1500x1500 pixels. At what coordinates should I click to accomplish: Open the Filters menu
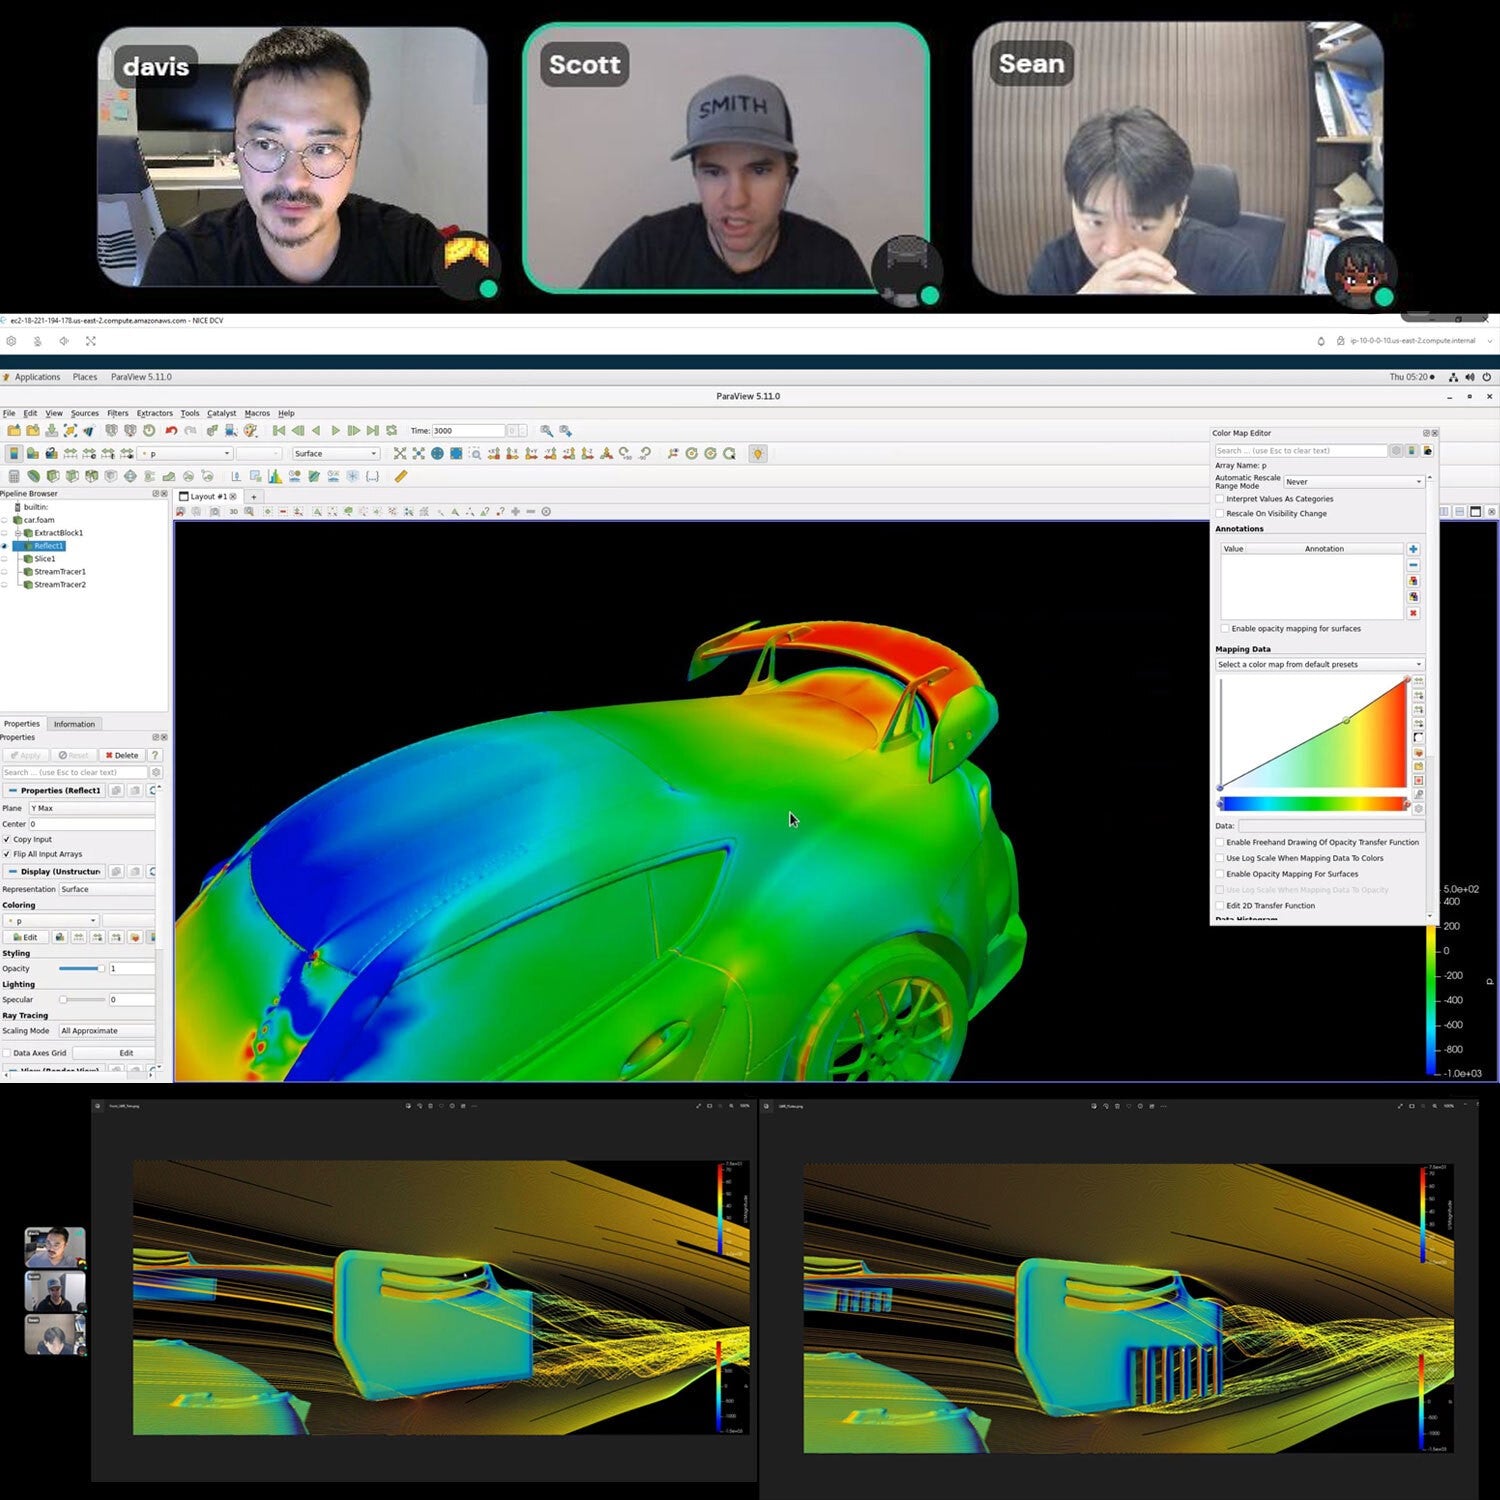pos(118,413)
